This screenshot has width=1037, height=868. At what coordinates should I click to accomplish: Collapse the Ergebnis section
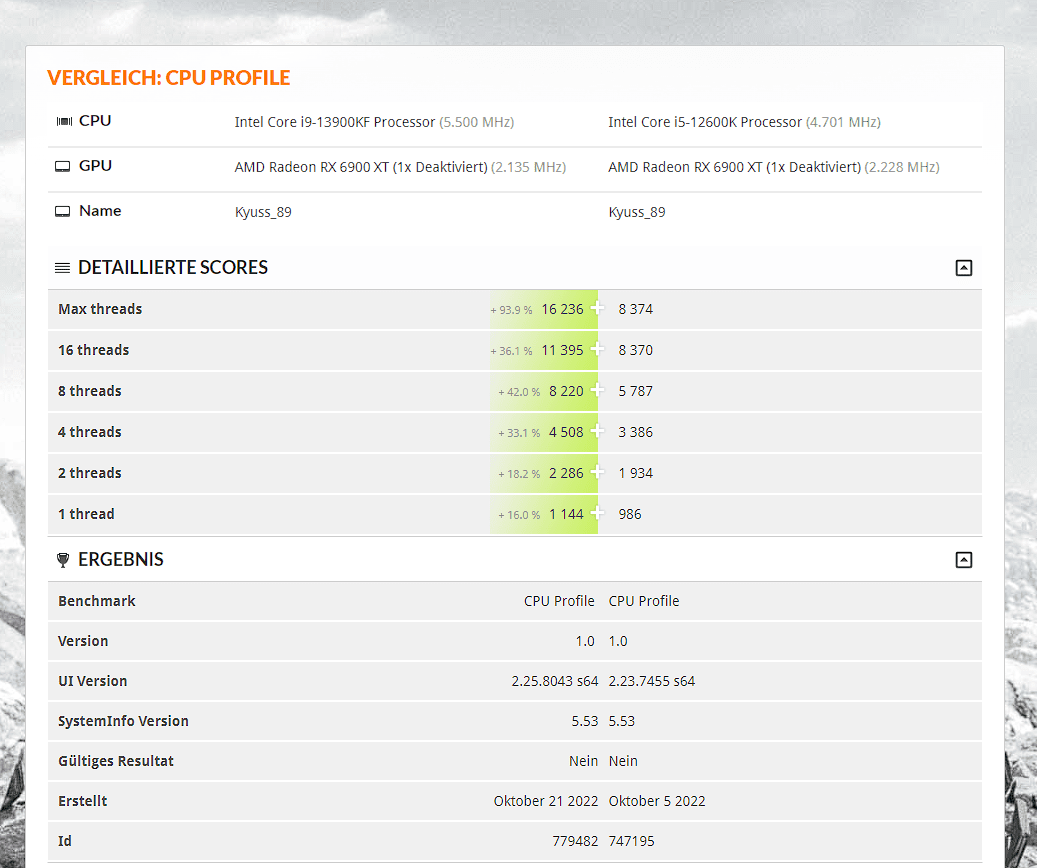point(964,560)
